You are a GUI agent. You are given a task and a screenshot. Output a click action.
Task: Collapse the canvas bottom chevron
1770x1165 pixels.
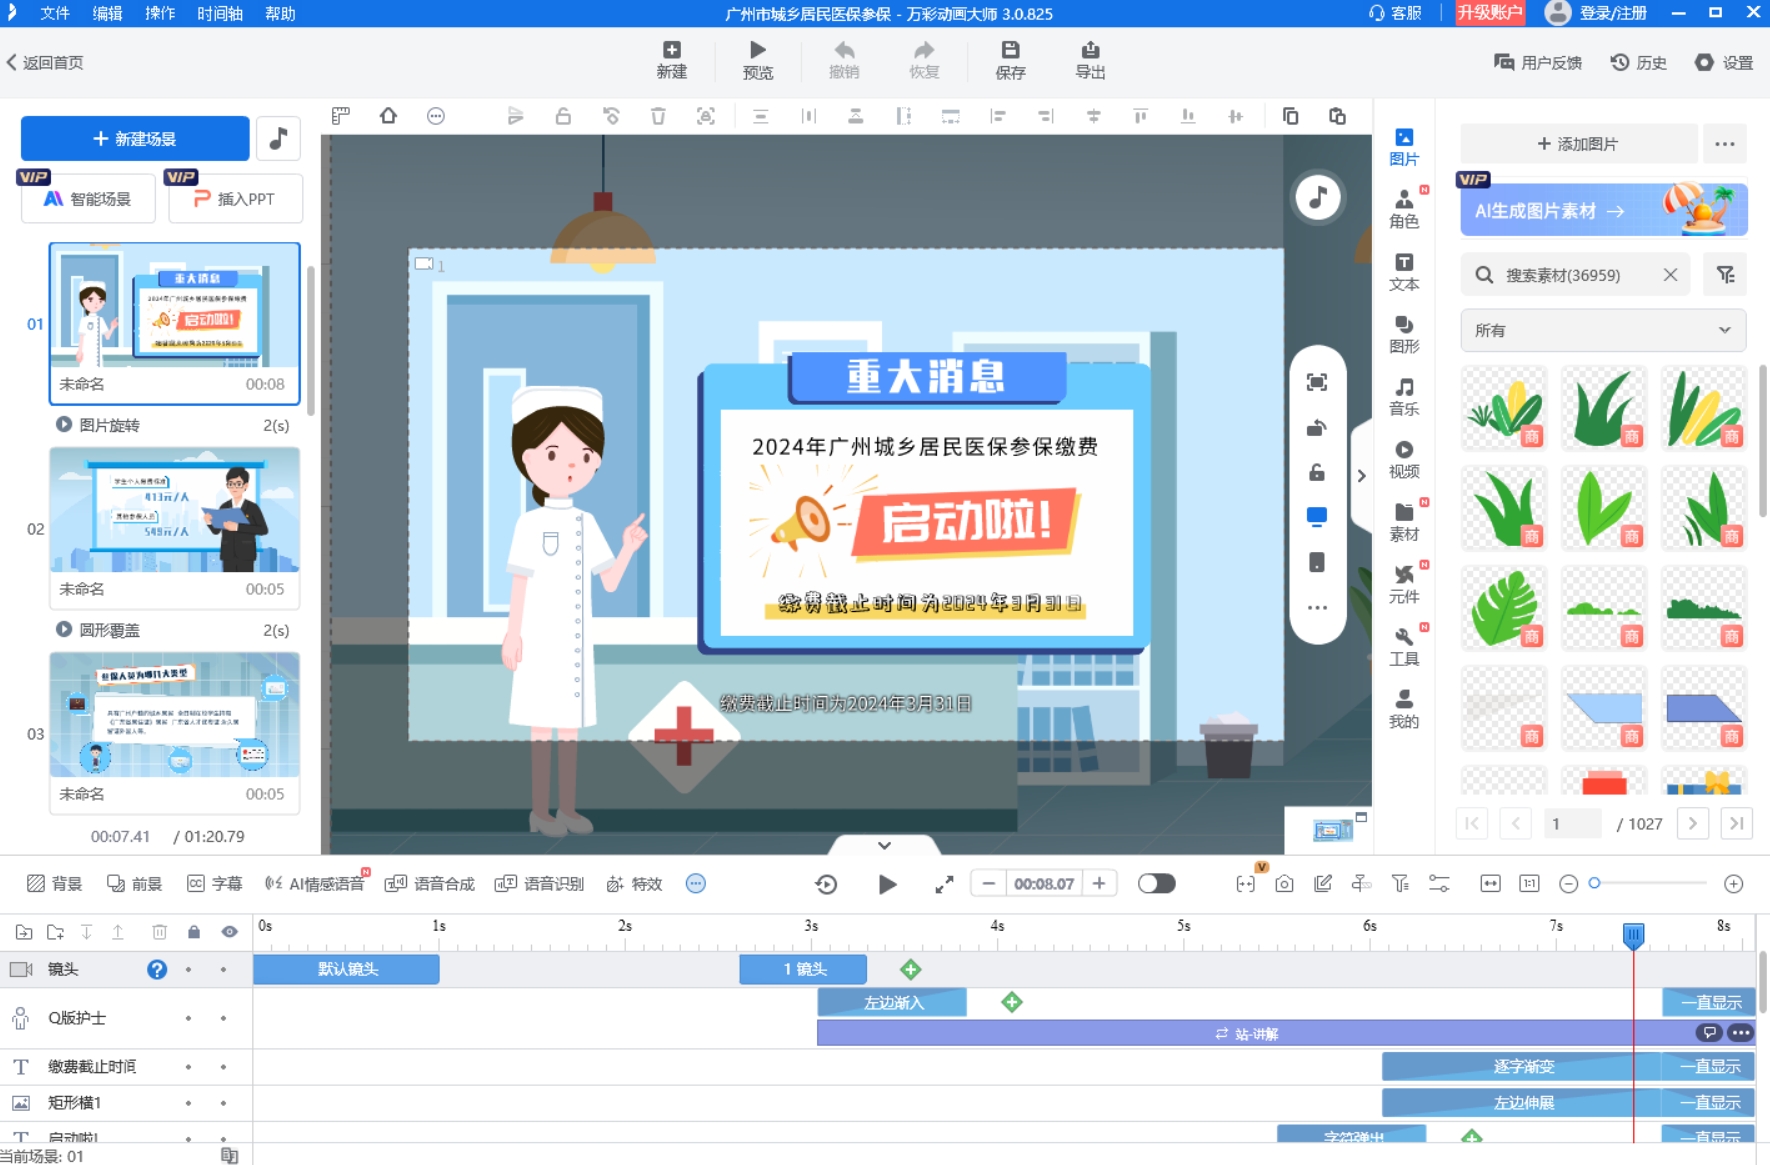coord(884,845)
